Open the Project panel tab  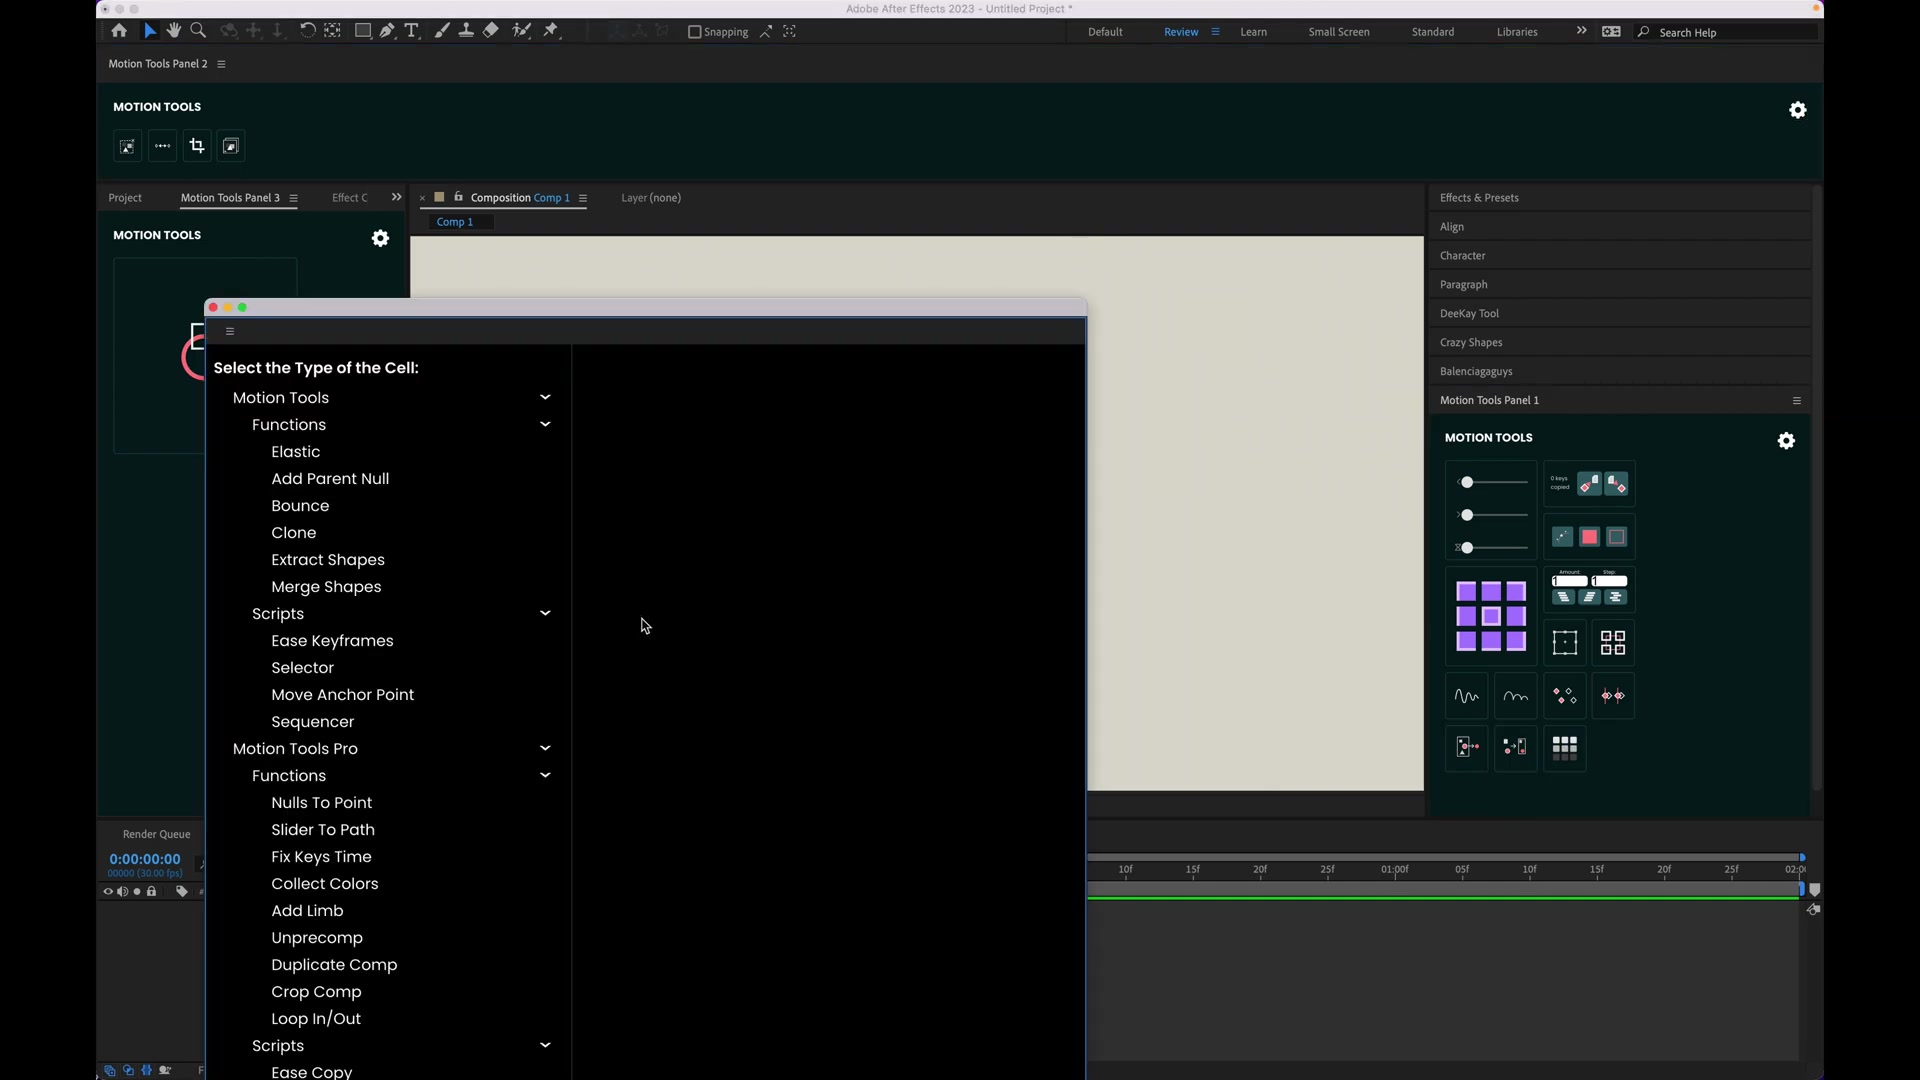click(125, 198)
